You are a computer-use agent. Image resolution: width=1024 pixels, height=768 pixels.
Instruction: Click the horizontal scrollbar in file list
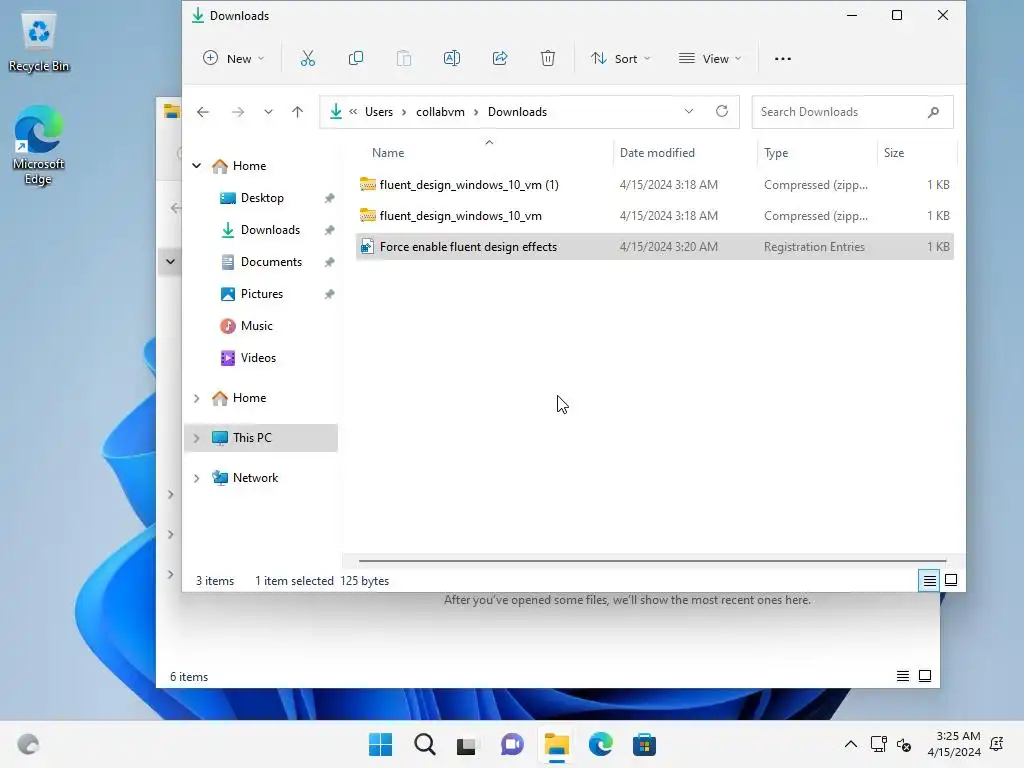point(652,560)
